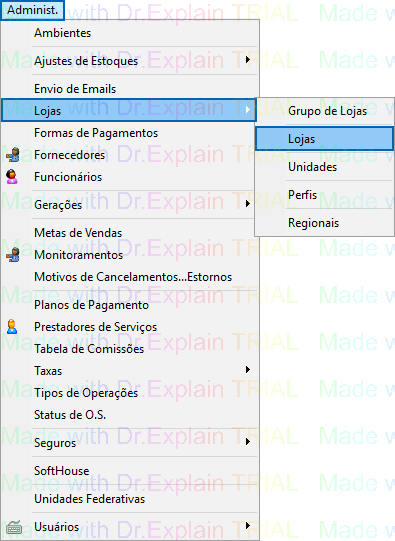395x541 pixels.
Task: Expand the Usuários submenu arrow
Action: pos(247,525)
